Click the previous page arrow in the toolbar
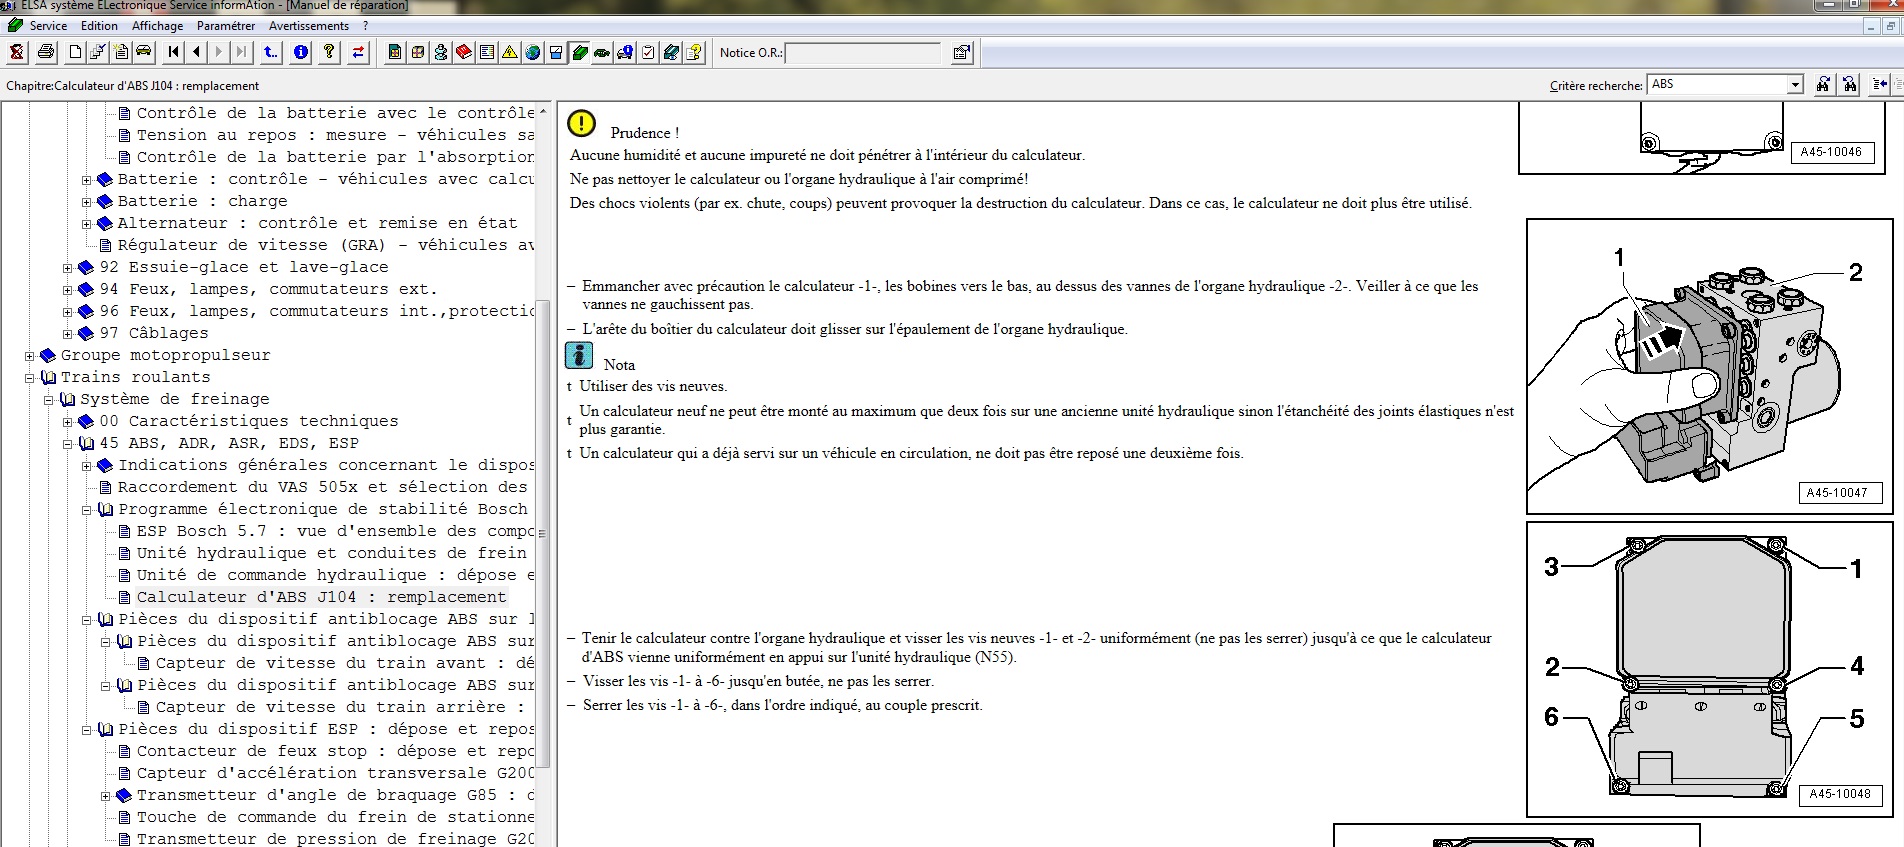Image resolution: width=1904 pixels, height=847 pixels. 197,53
